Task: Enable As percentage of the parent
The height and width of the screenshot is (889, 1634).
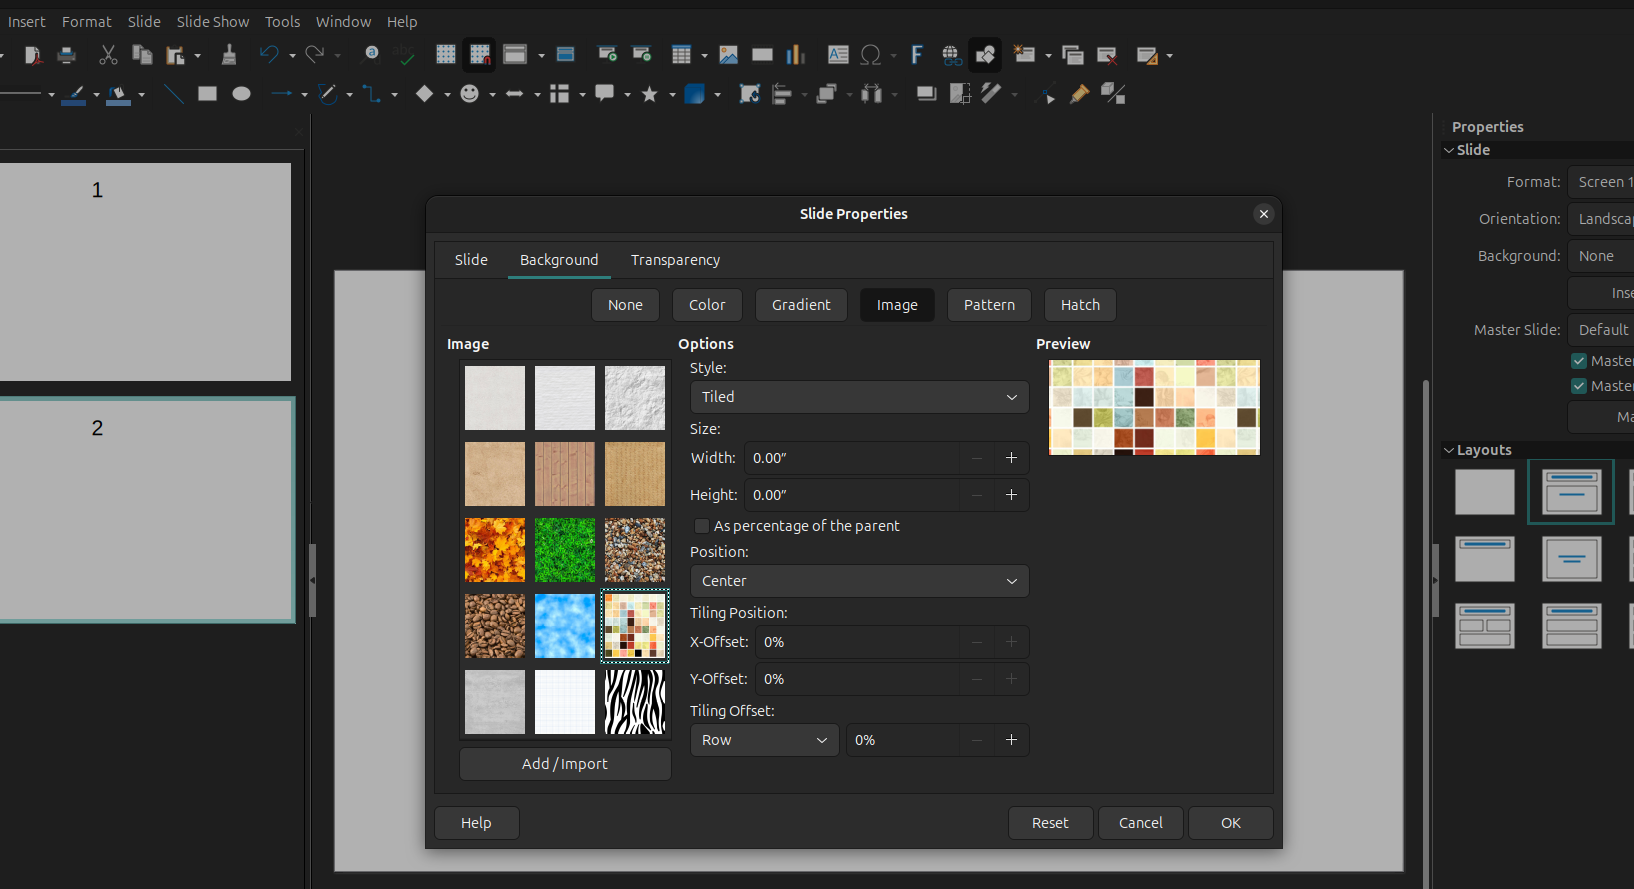Action: pos(702,526)
